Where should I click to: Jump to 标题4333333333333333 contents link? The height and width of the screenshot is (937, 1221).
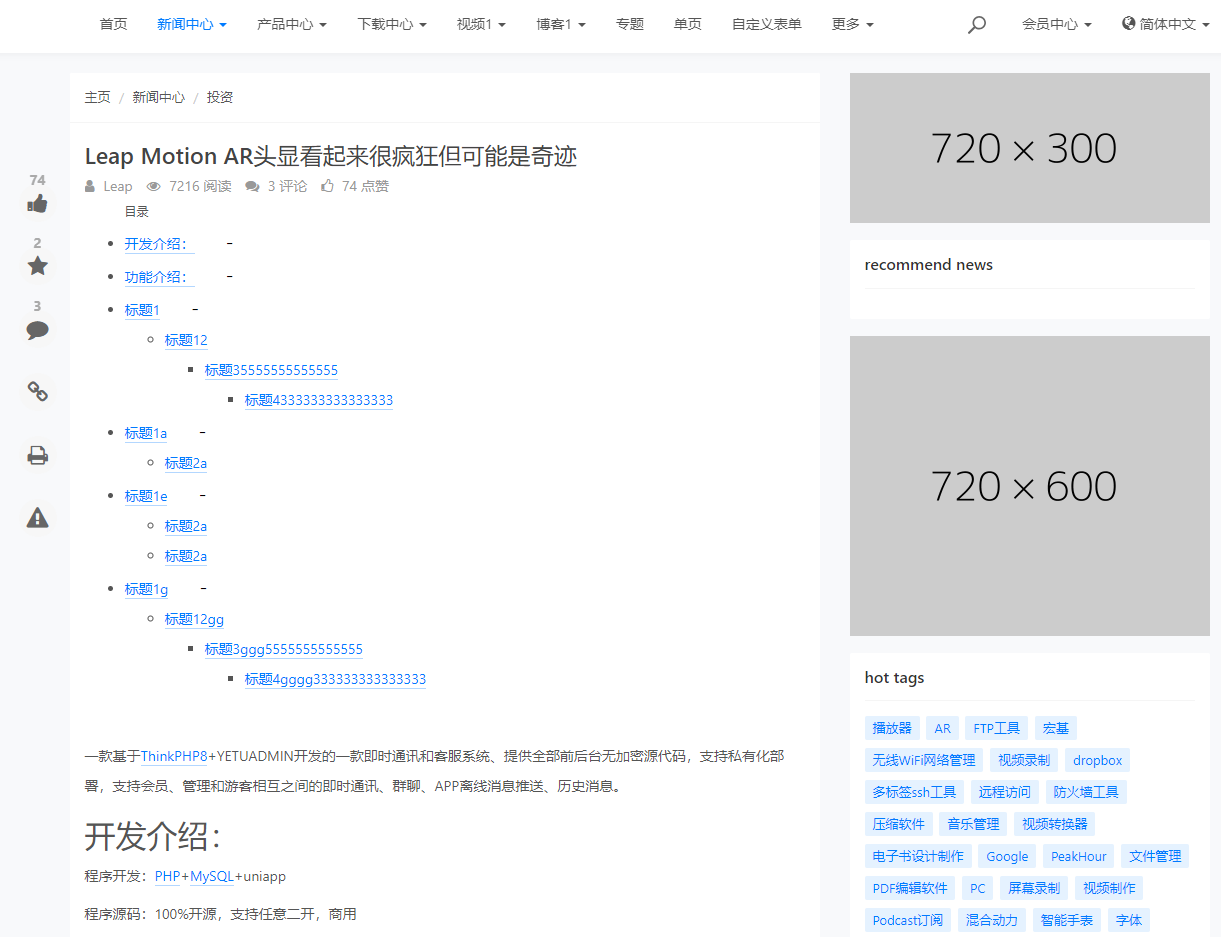(x=319, y=400)
